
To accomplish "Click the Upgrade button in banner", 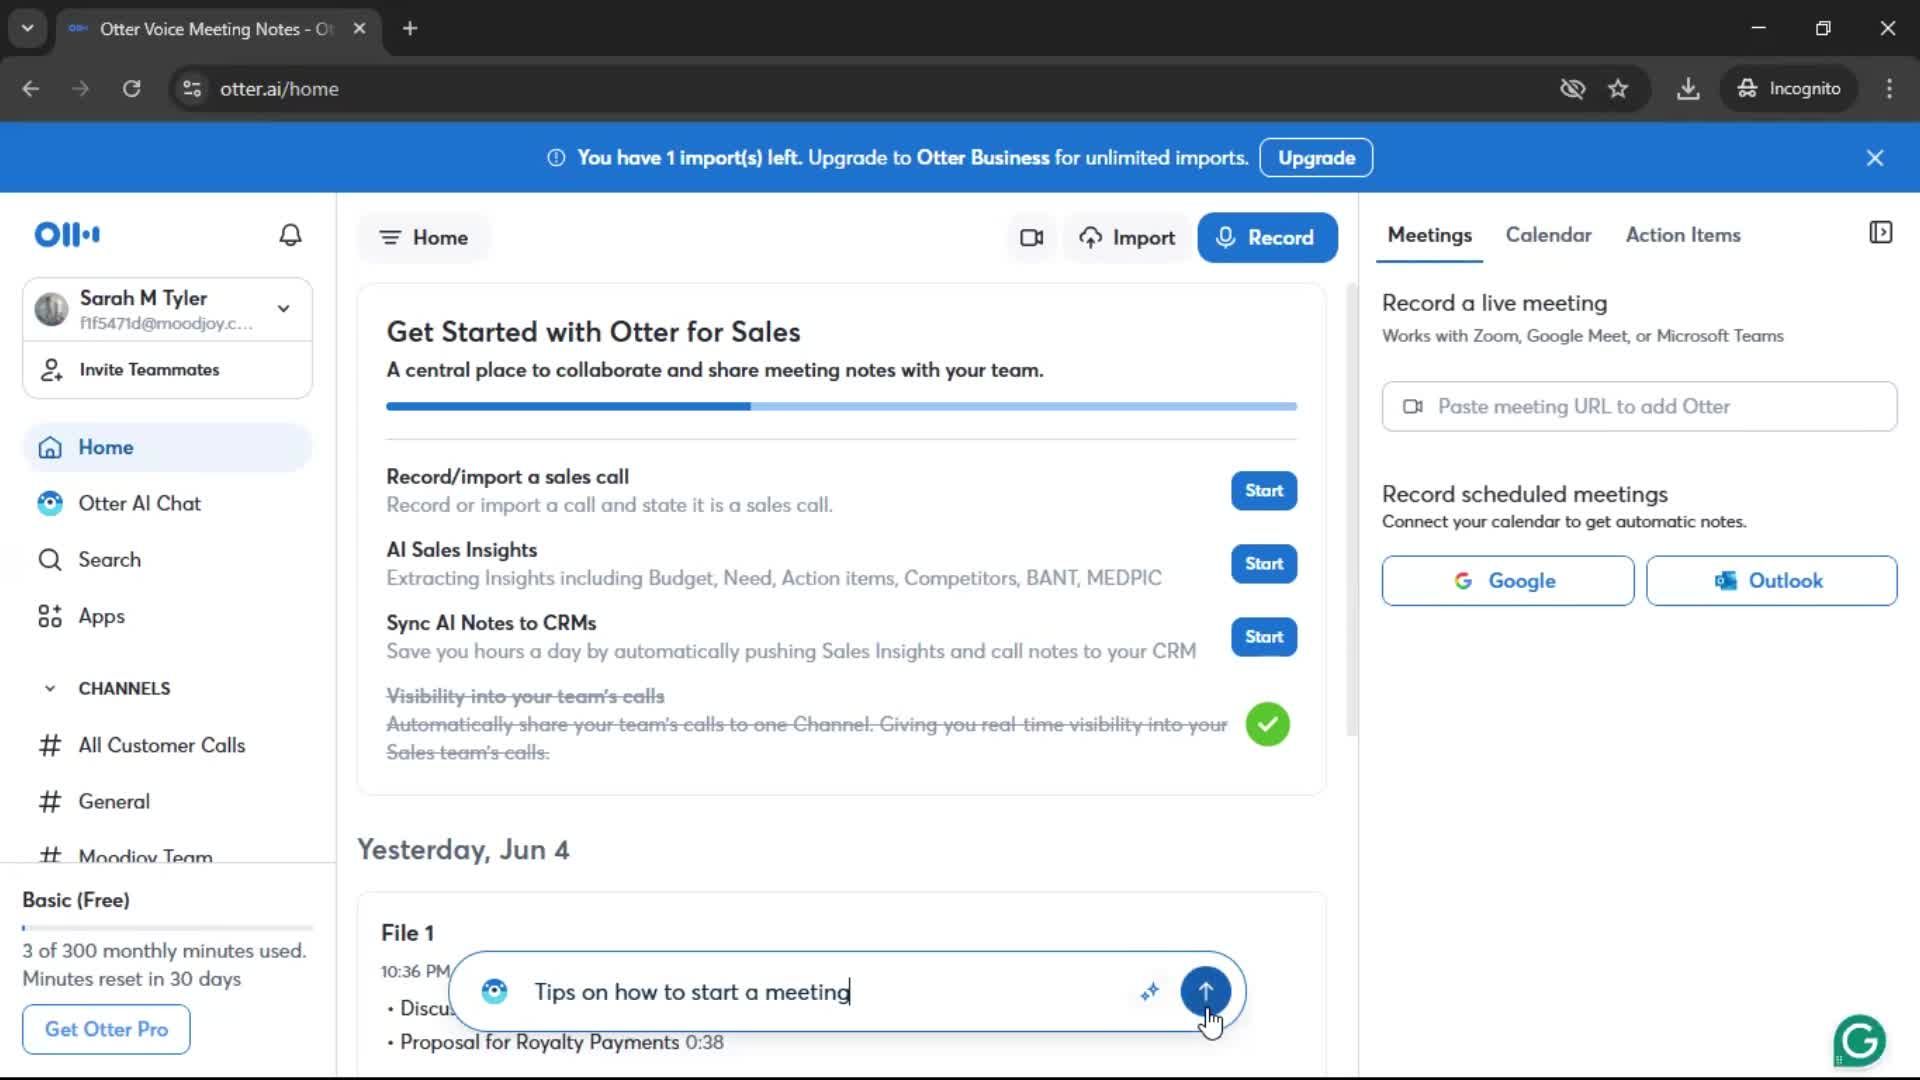I will (1316, 158).
